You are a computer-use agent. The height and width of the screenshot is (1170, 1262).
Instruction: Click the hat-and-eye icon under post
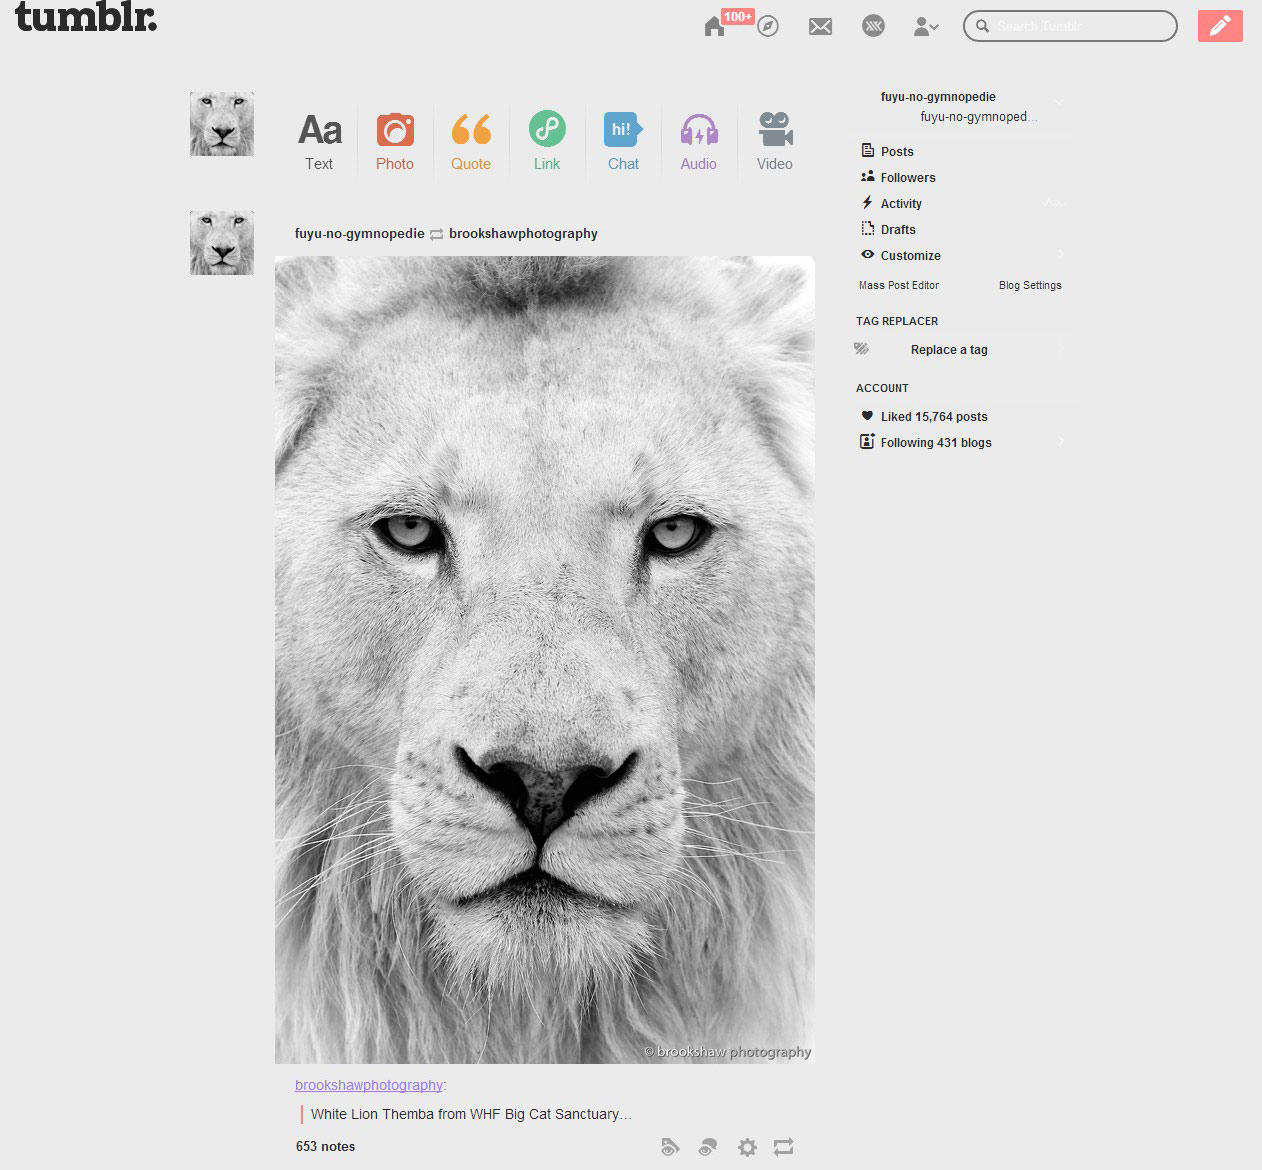tap(708, 1147)
